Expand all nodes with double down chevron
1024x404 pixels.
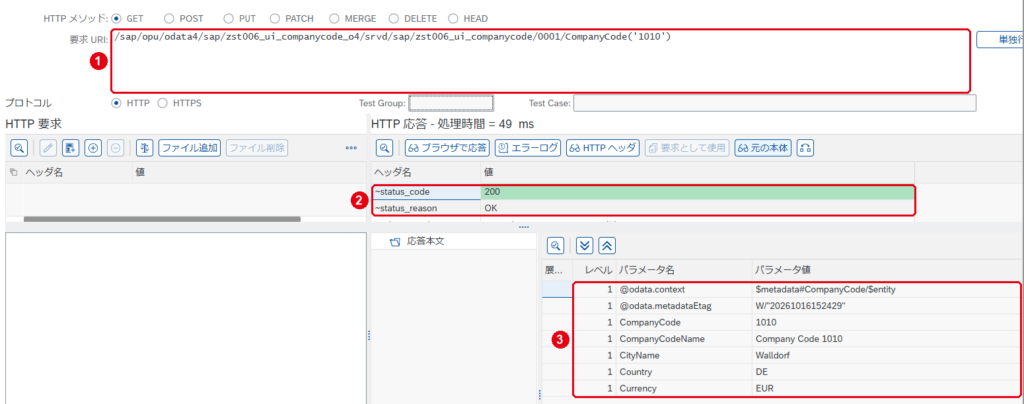(x=585, y=245)
